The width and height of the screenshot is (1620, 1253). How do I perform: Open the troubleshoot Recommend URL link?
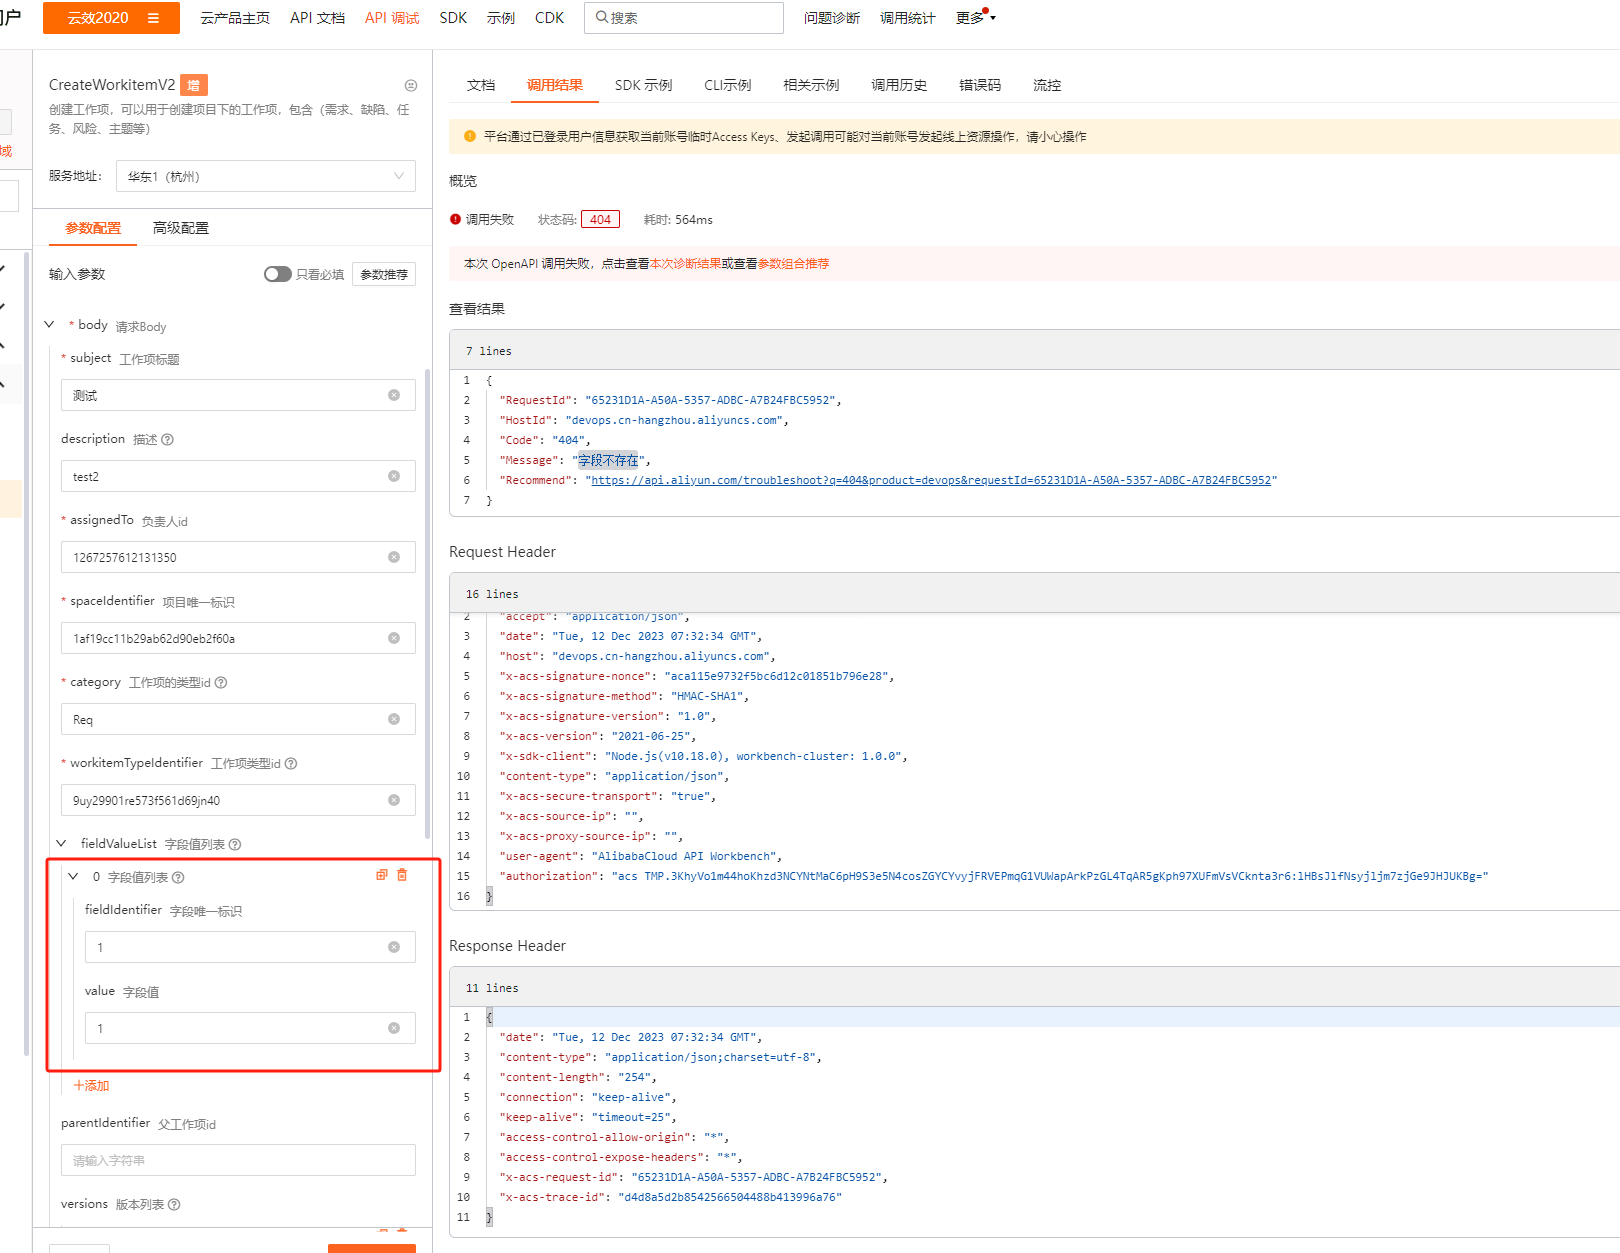pyautogui.click(x=931, y=480)
